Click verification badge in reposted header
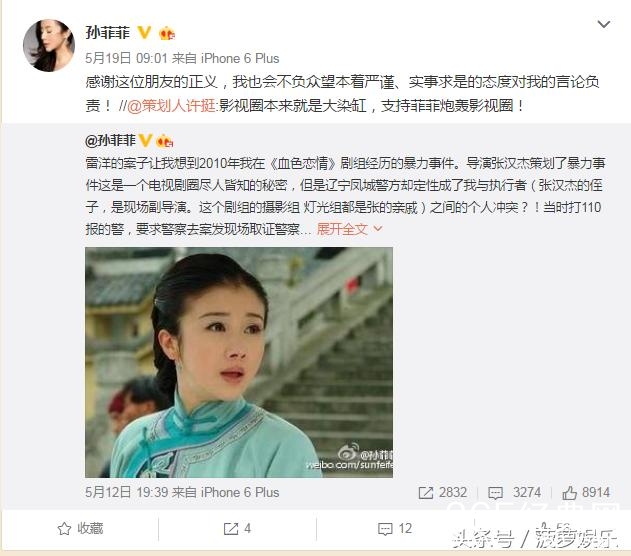The image size is (631, 556). click(145, 141)
